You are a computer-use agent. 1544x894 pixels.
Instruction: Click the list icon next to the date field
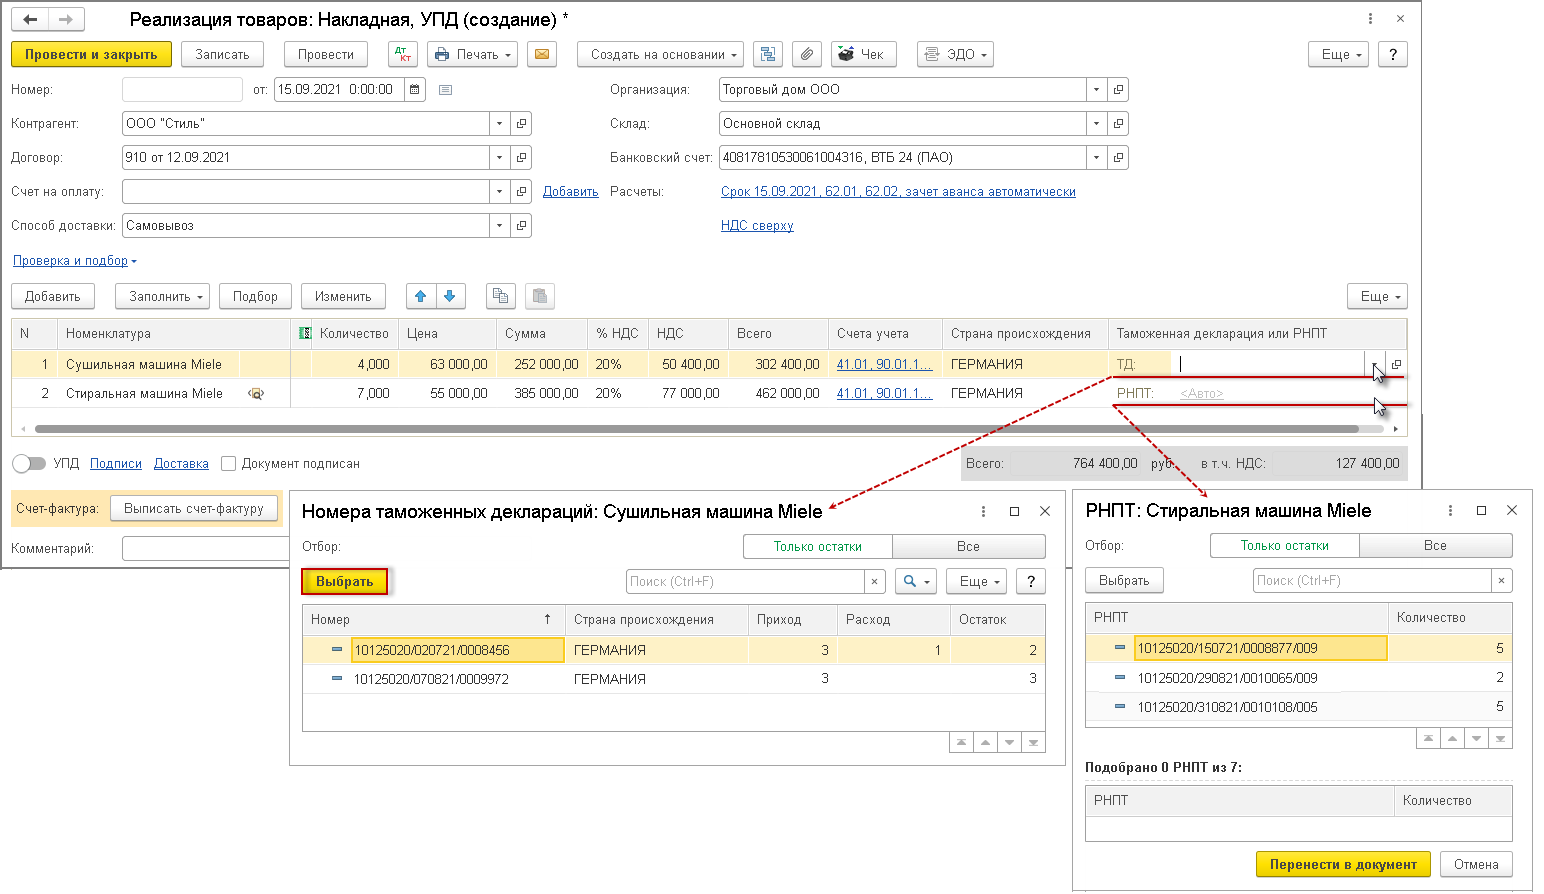(x=446, y=89)
